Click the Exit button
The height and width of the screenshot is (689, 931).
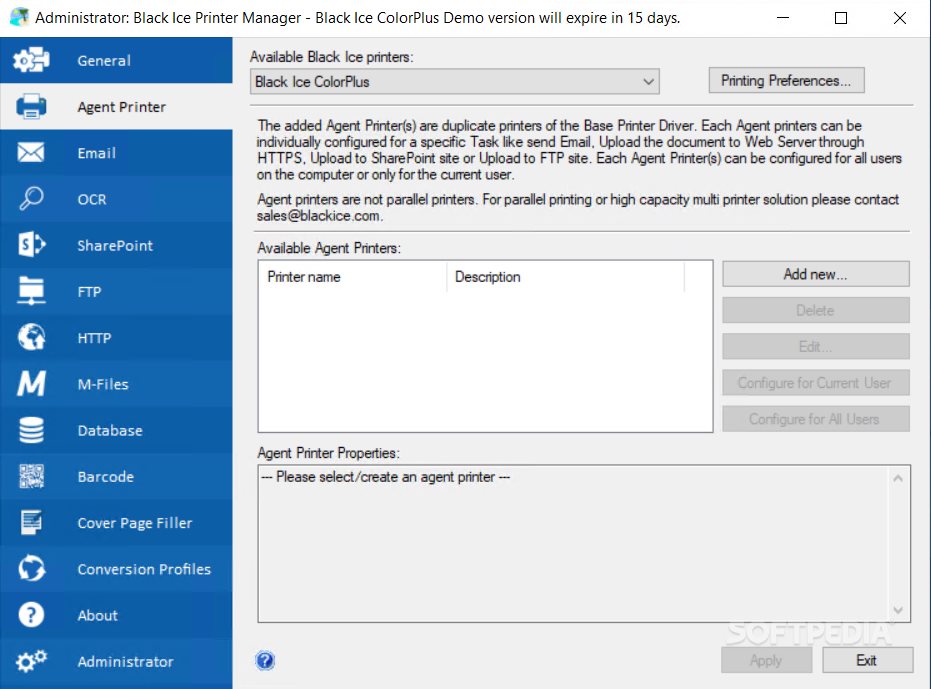point(867,660)
